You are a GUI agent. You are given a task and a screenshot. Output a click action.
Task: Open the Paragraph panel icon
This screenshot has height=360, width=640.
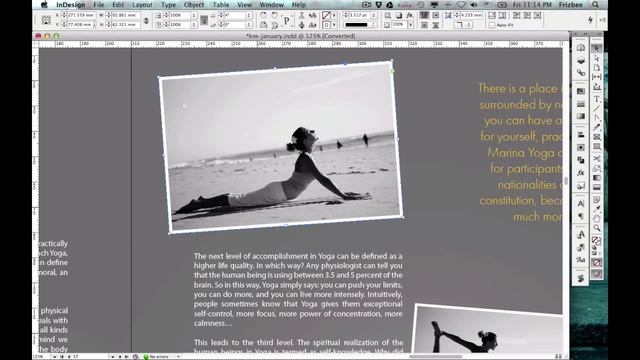point(581,216)
